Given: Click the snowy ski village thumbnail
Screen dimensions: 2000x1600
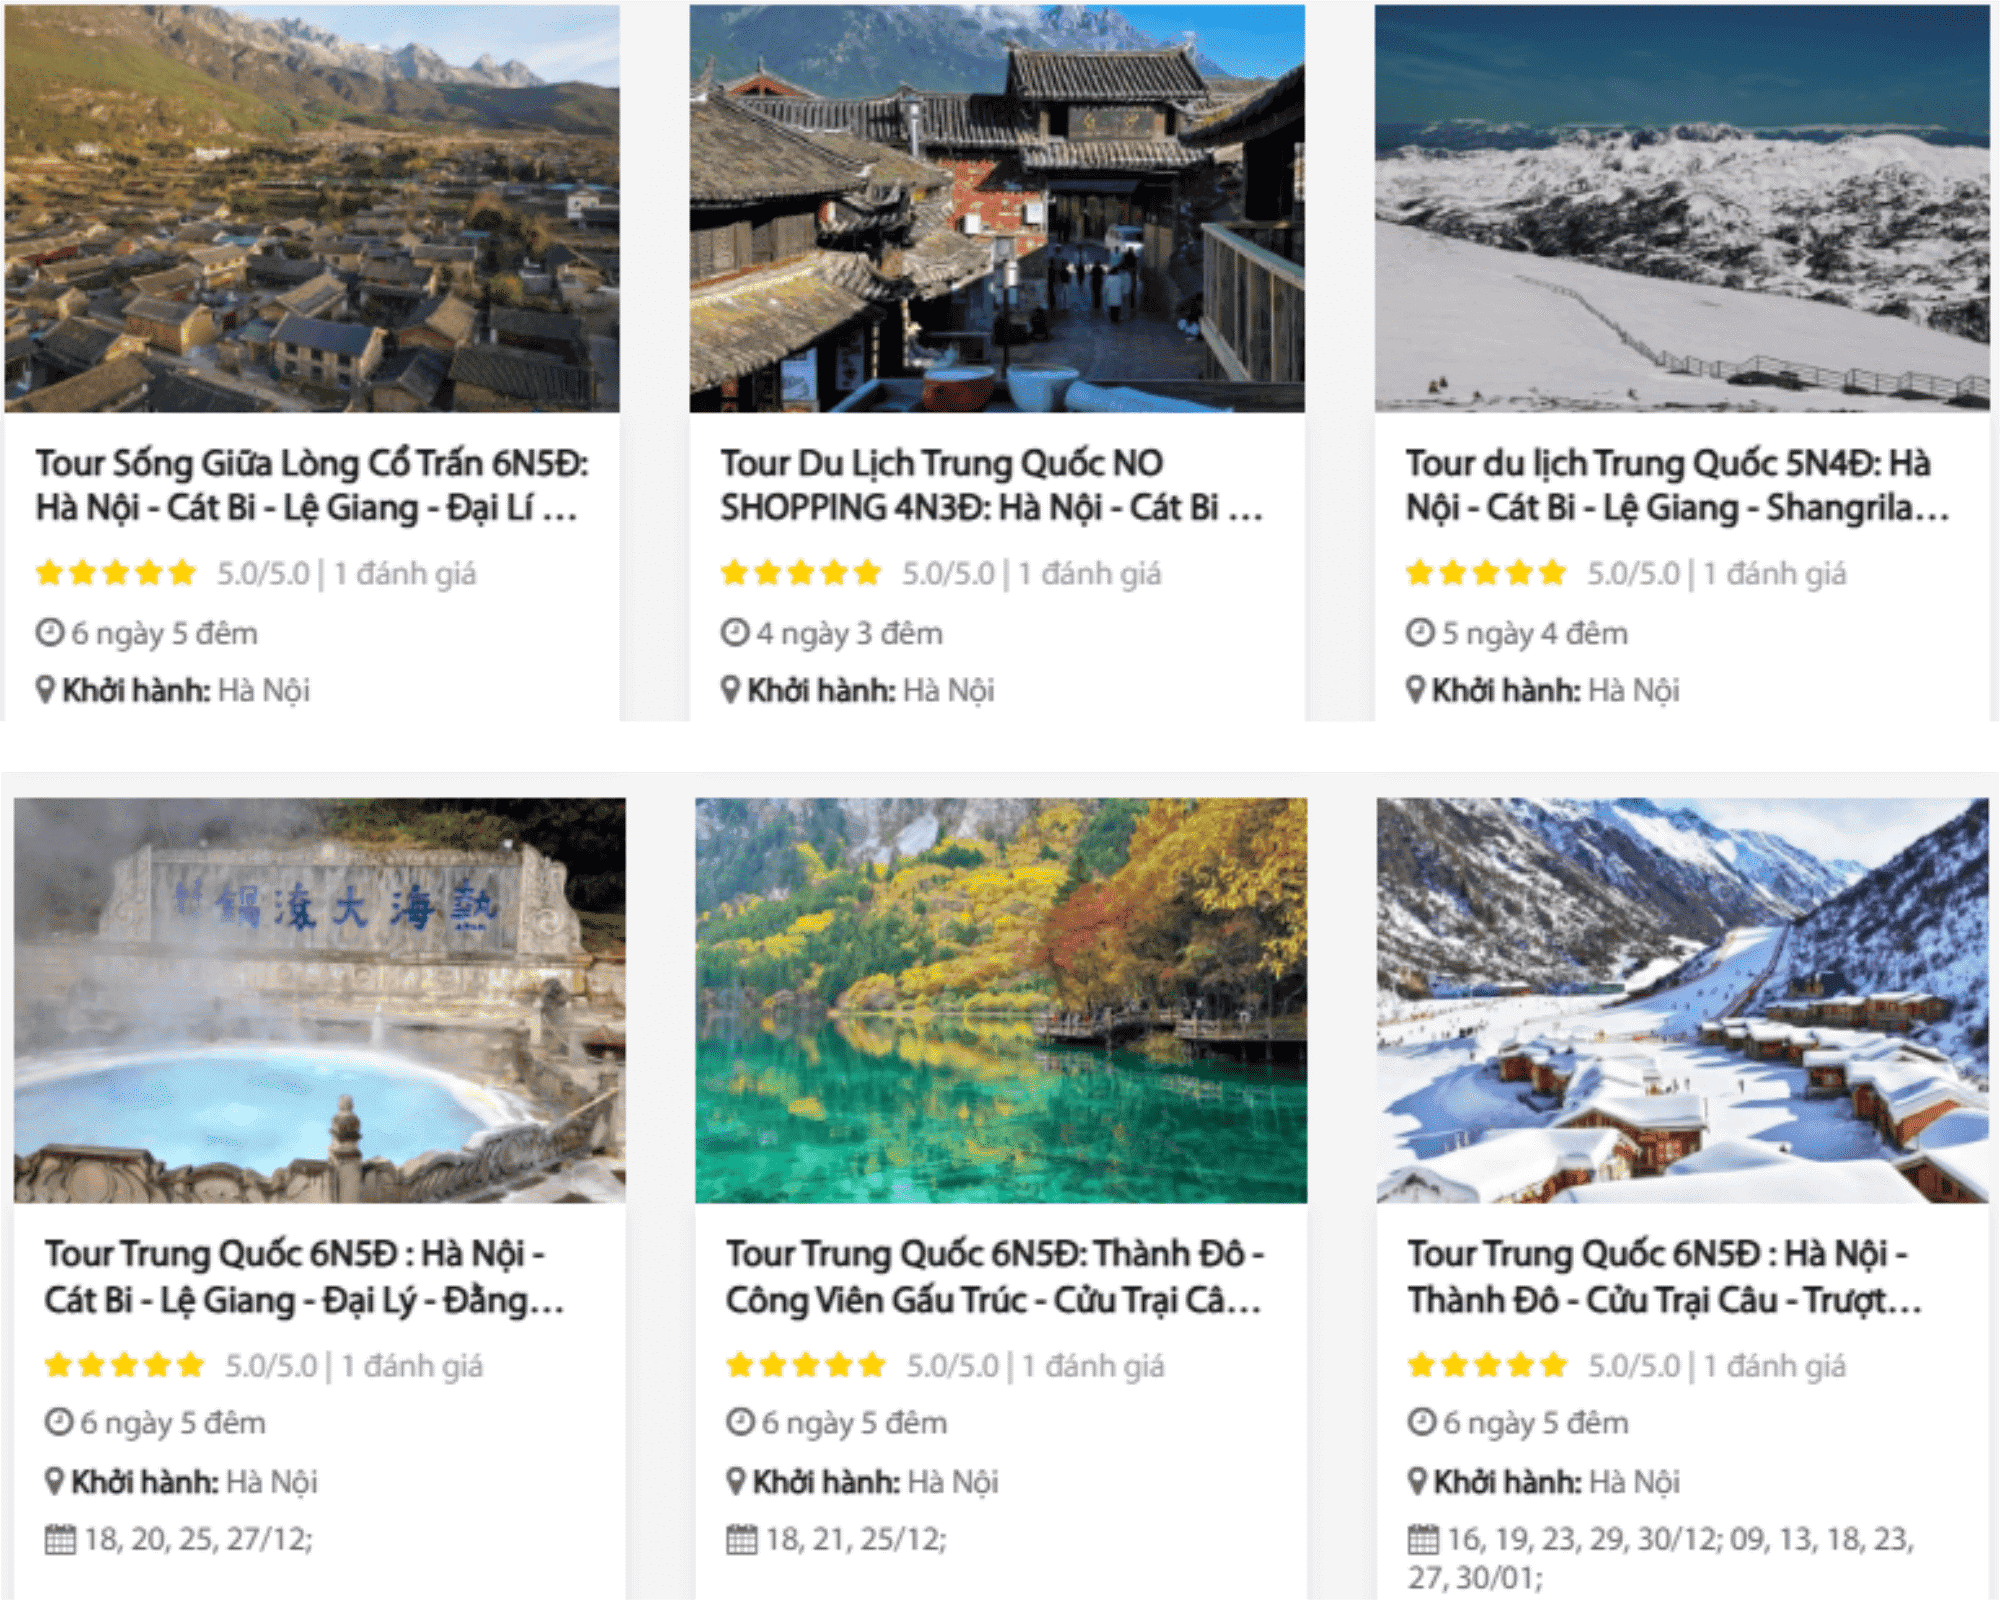Looking at the screenshot, I should [x=1682, y=1000].
